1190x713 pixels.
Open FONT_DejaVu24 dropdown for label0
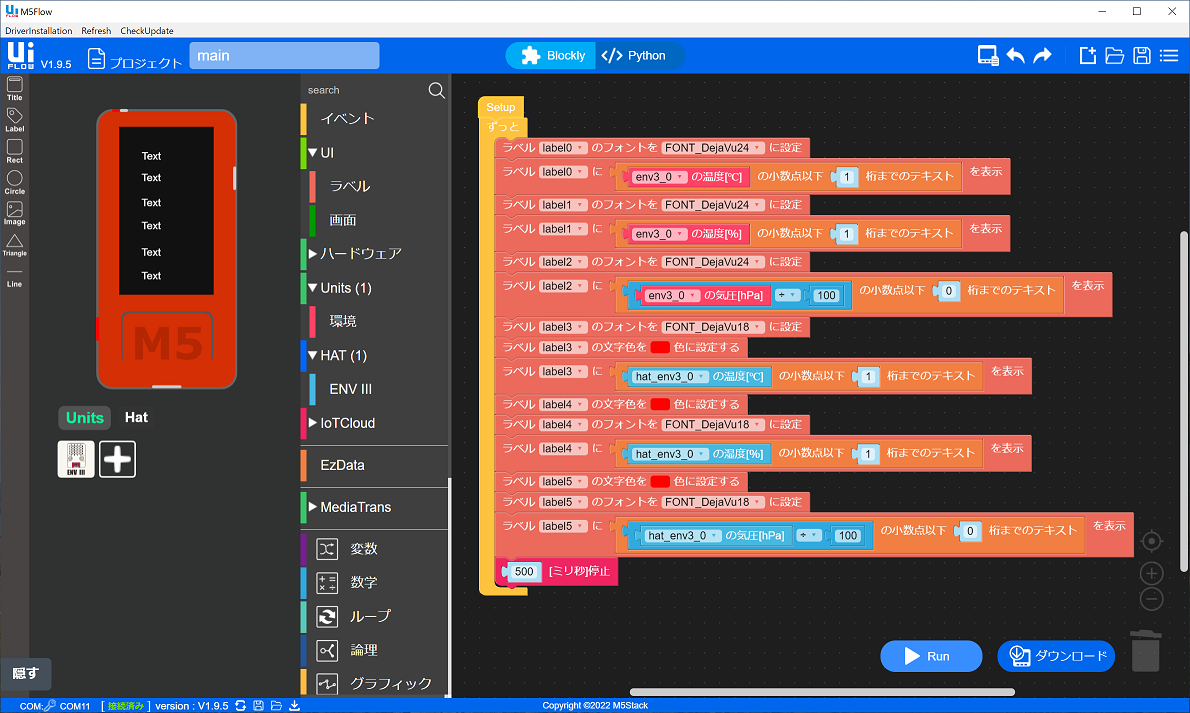(x=712, y=148)
